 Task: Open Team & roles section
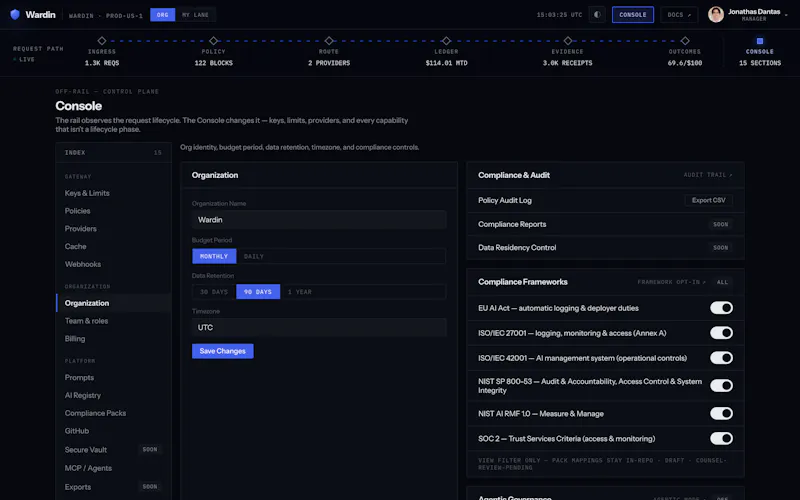86,321
